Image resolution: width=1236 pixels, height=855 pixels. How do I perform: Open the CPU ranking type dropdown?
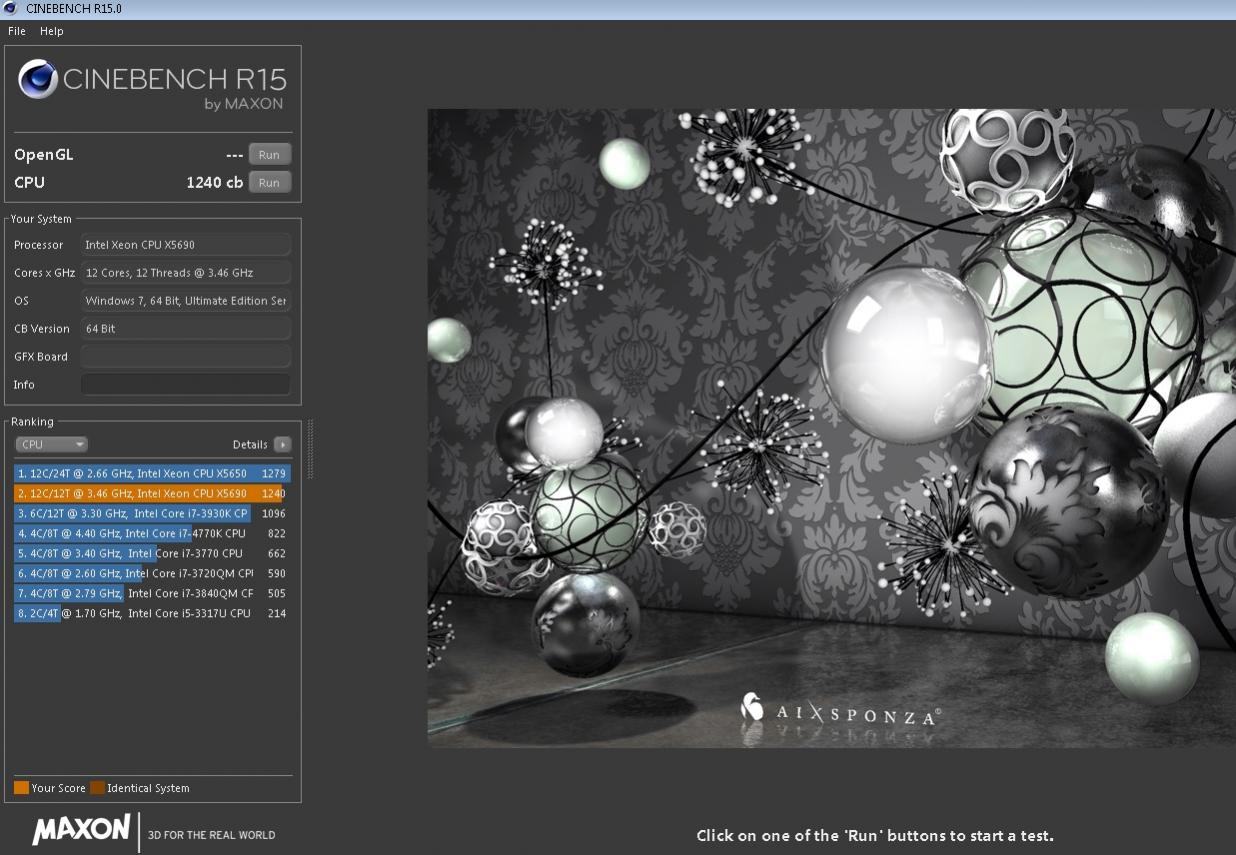51,444
